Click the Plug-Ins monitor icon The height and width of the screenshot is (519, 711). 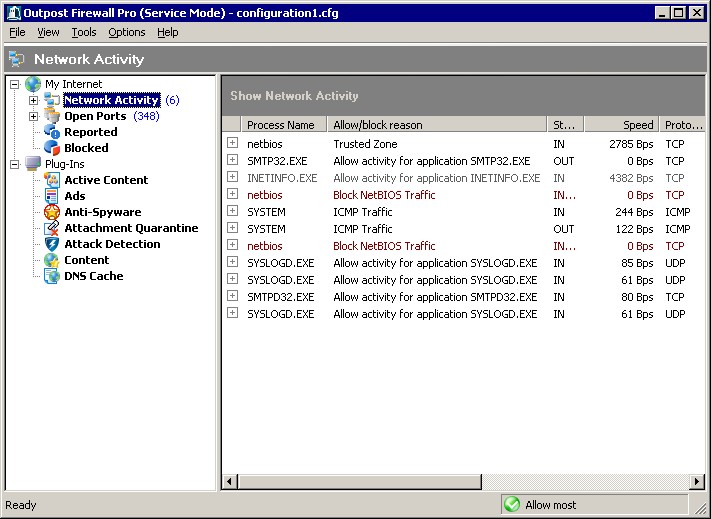[x=33, y=164]
